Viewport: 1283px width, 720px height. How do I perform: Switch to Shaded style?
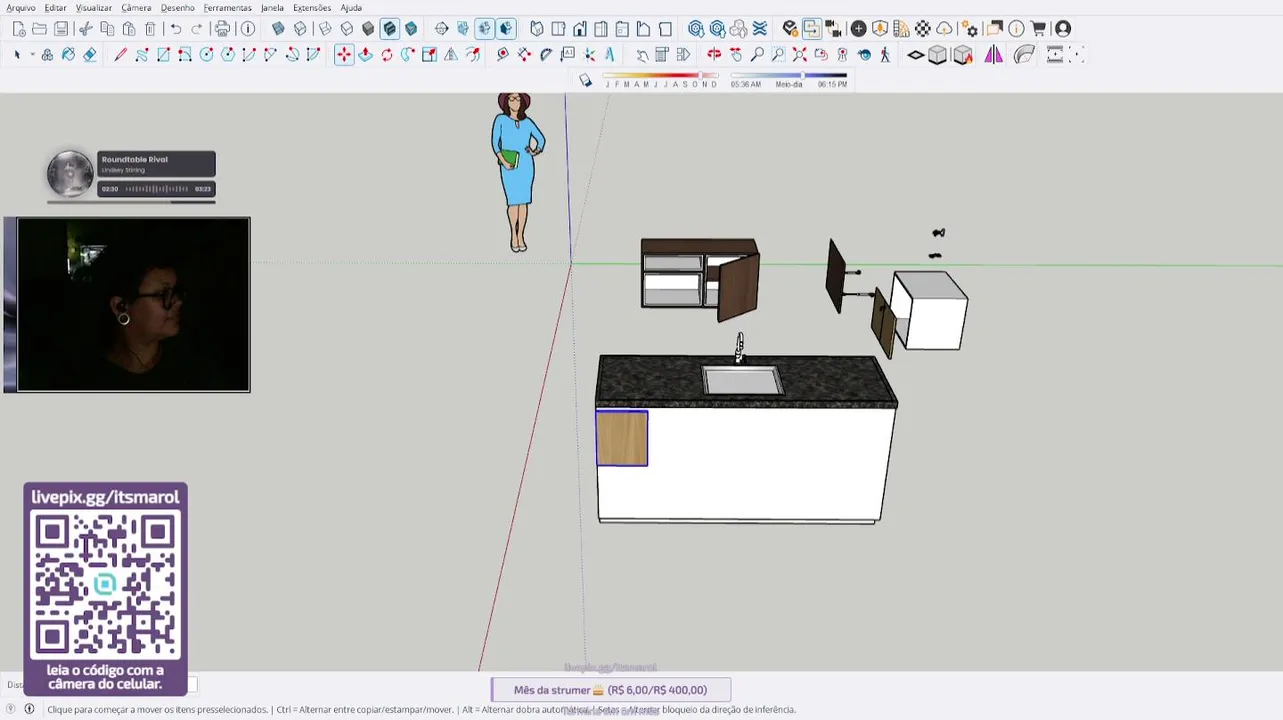[x=368, y=29]
